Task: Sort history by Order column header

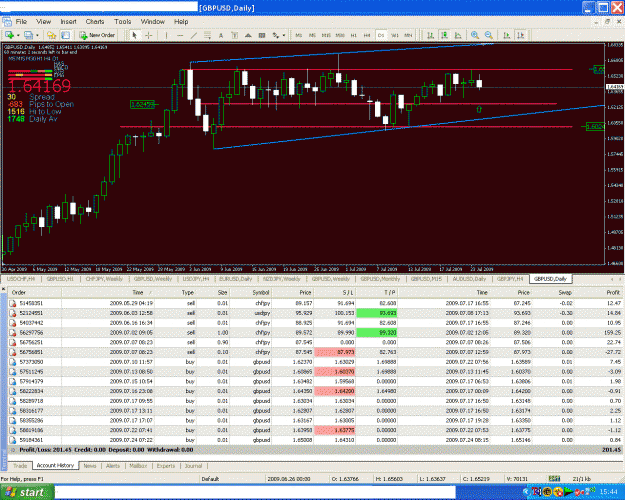Action: (x=34, y=292)
